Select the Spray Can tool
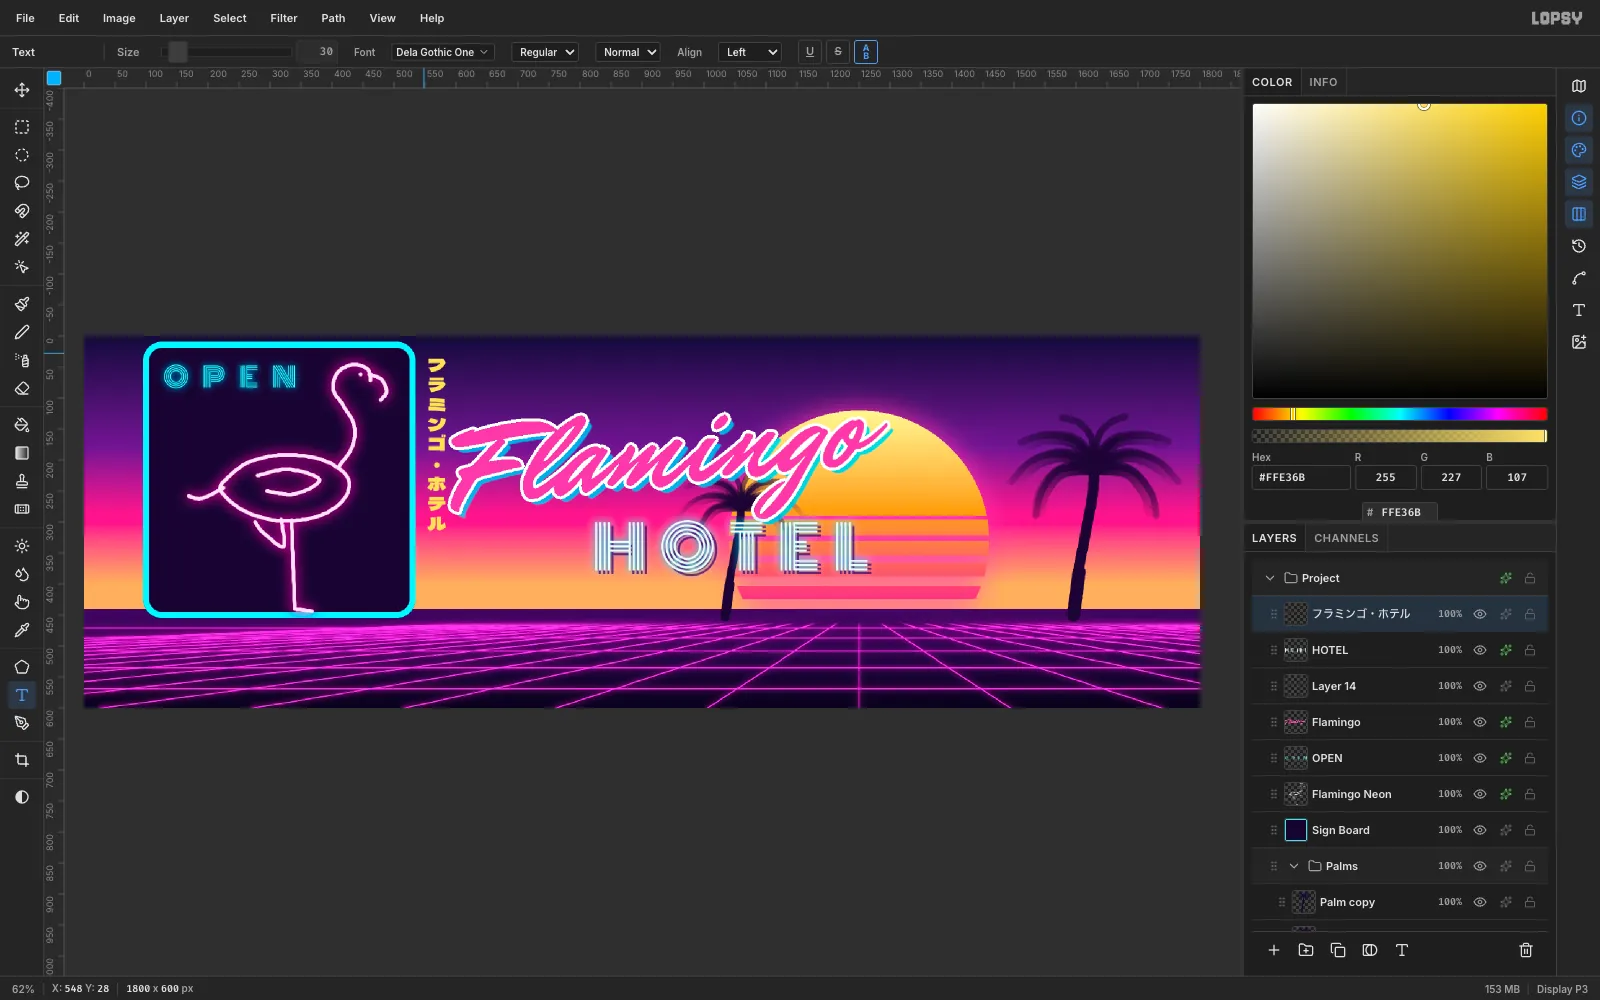The image size is (1600, 1000). 22,360
